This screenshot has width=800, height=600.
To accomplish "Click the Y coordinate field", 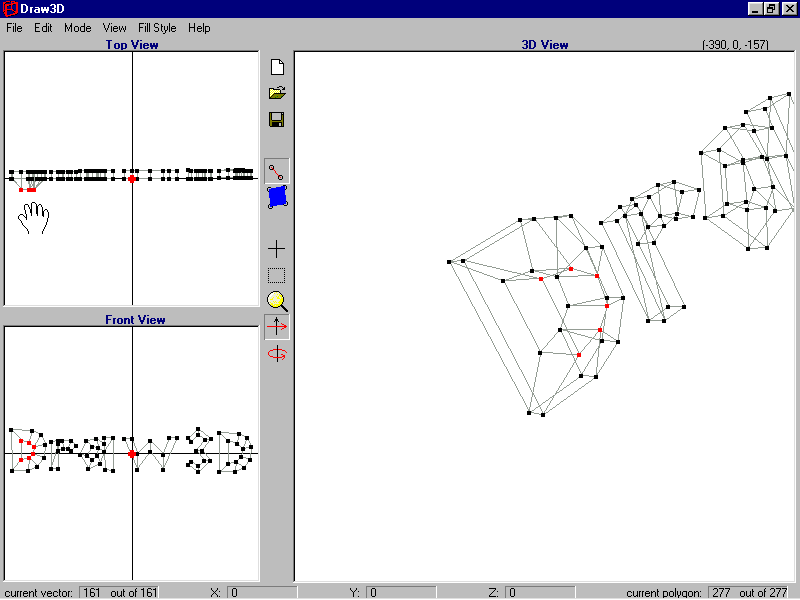I will (x=402, y=592).
